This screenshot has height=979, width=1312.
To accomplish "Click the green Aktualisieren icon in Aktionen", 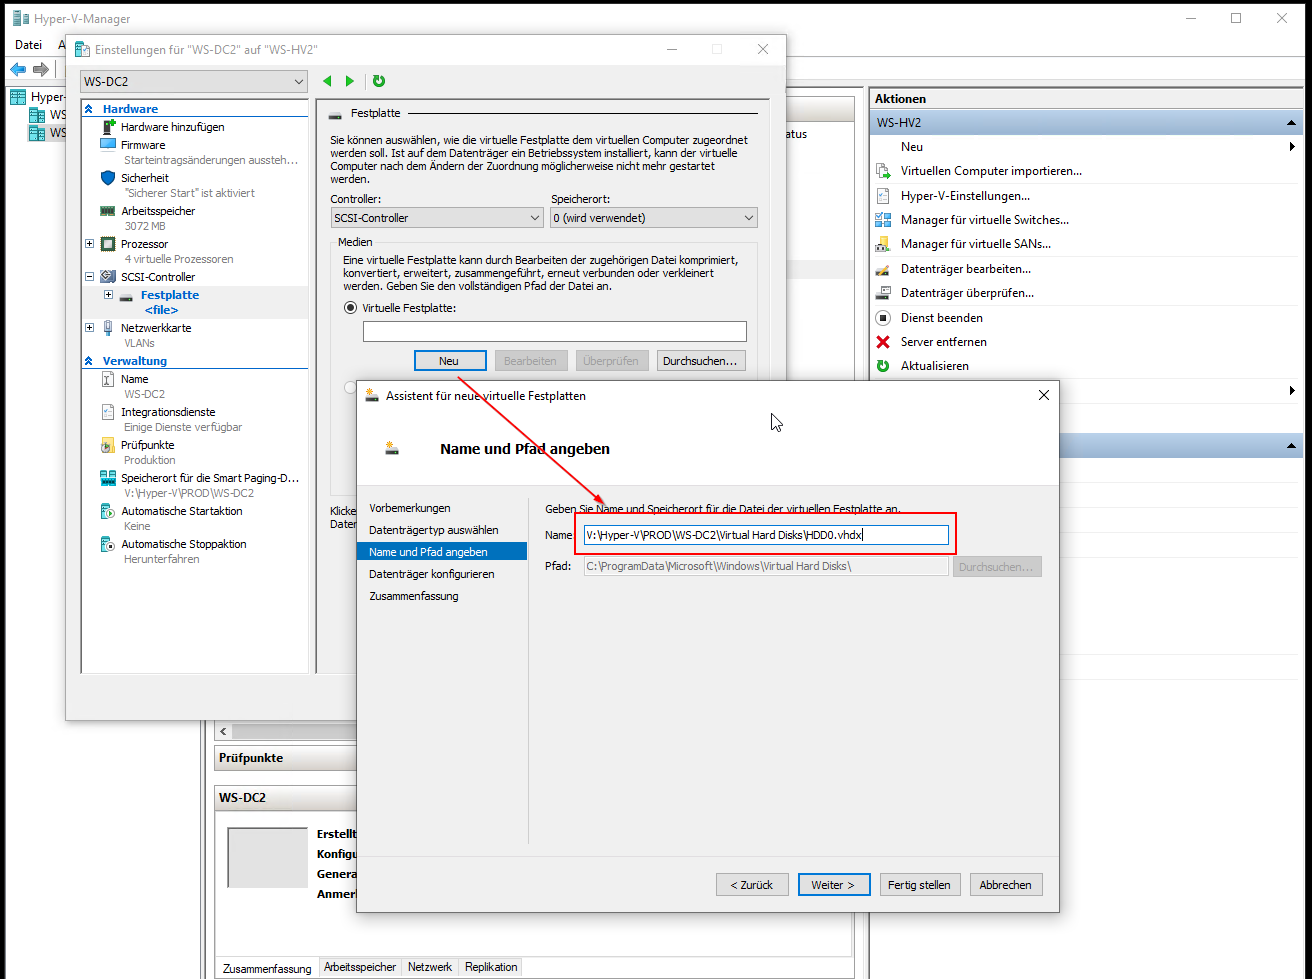I will pyautogui.click(x=883, y=366).
